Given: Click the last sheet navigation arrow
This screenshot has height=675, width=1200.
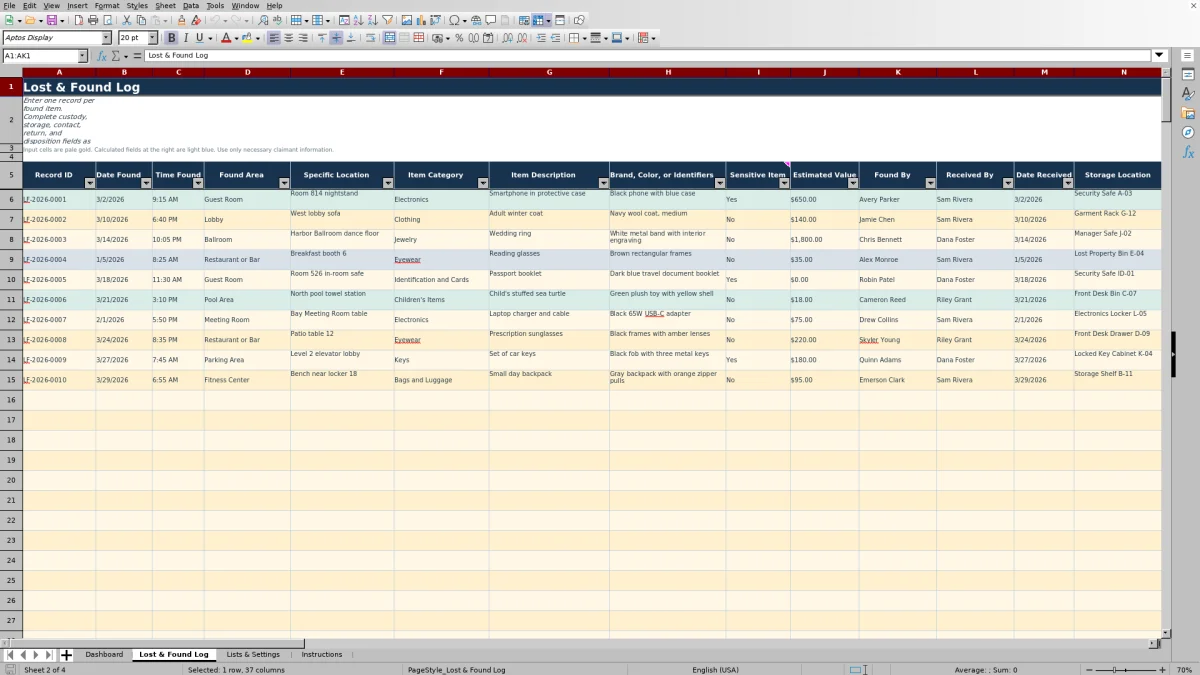Looking at the screenshot, I should [x=50, y=655].
